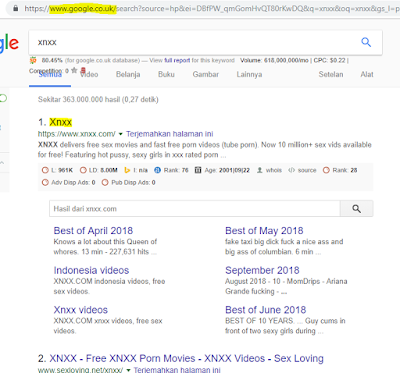Open the Best of May 2018 sitelink
The width and height of the screenshot is (400, 373).
[x=264, y=231]
